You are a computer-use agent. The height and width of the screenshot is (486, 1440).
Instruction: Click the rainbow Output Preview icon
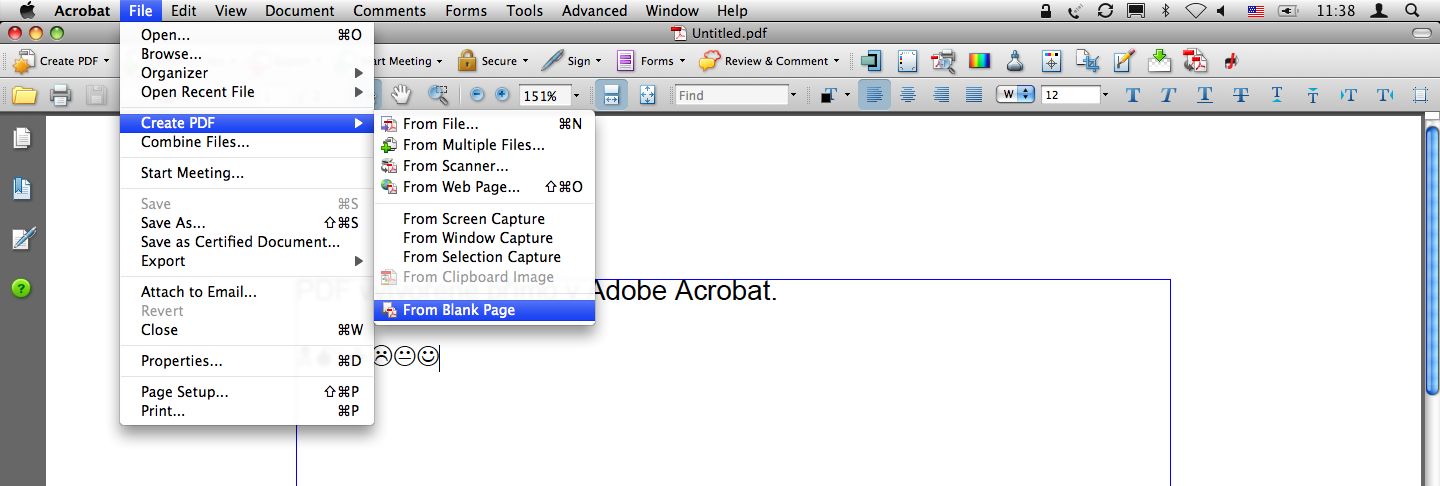[x=979, y=61]
